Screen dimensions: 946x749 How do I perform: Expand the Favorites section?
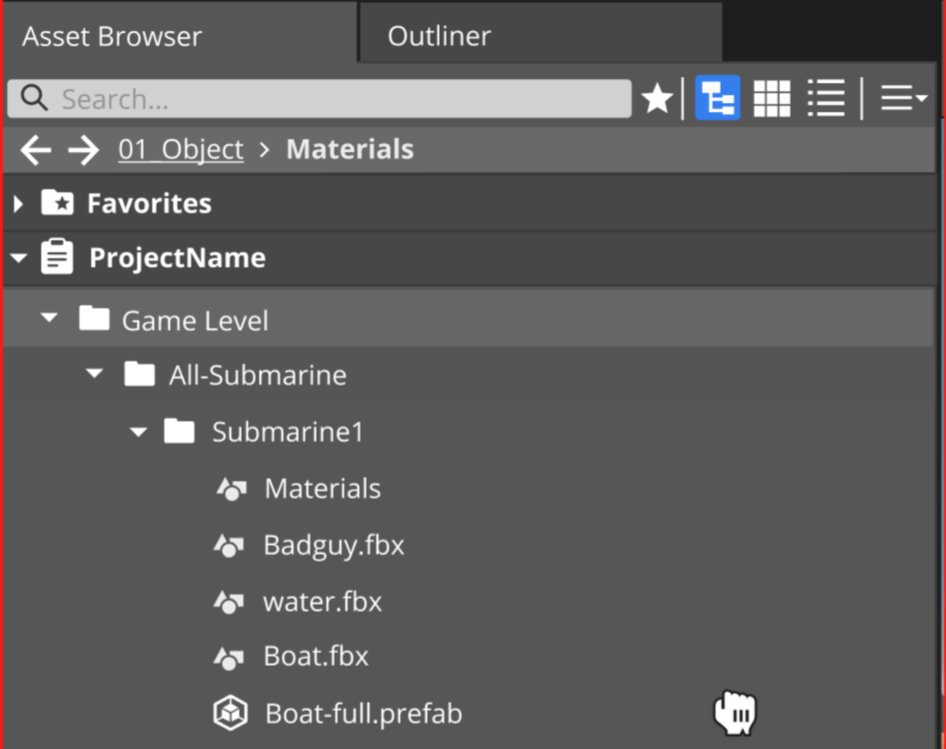[x=17, y=202]
